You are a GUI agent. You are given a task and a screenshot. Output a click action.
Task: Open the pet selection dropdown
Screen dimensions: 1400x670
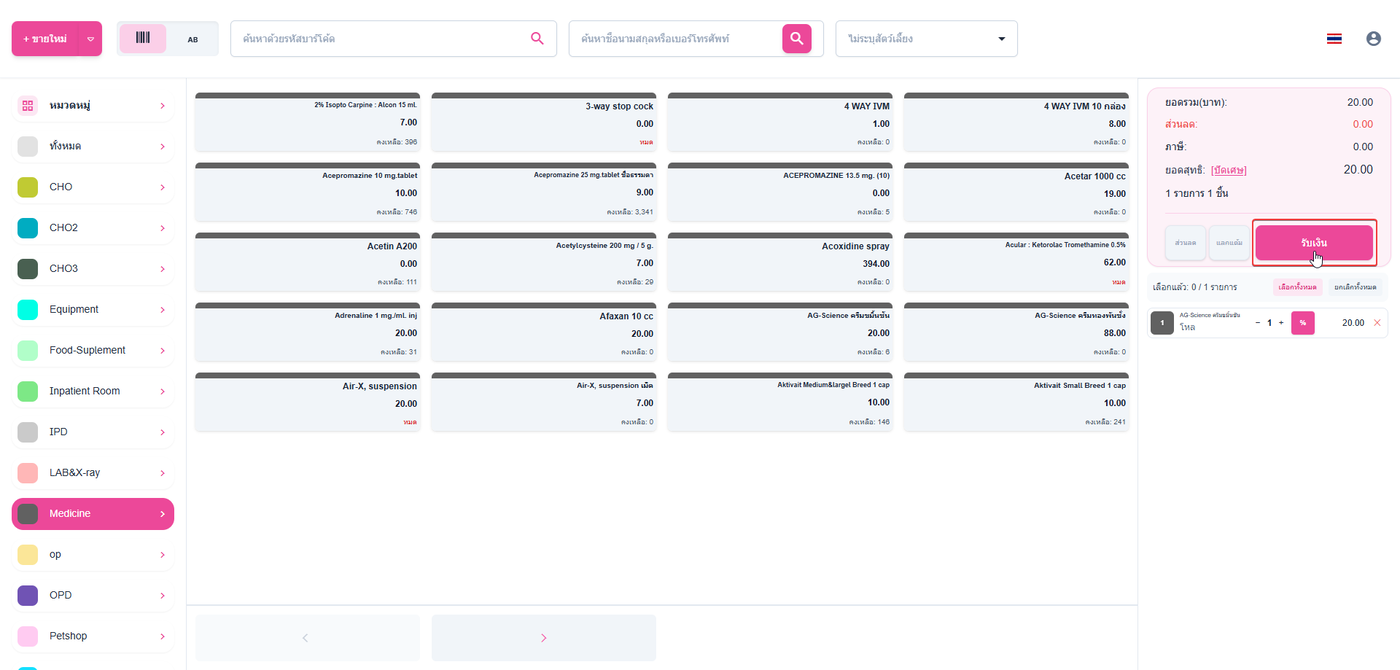pos(926,39)
